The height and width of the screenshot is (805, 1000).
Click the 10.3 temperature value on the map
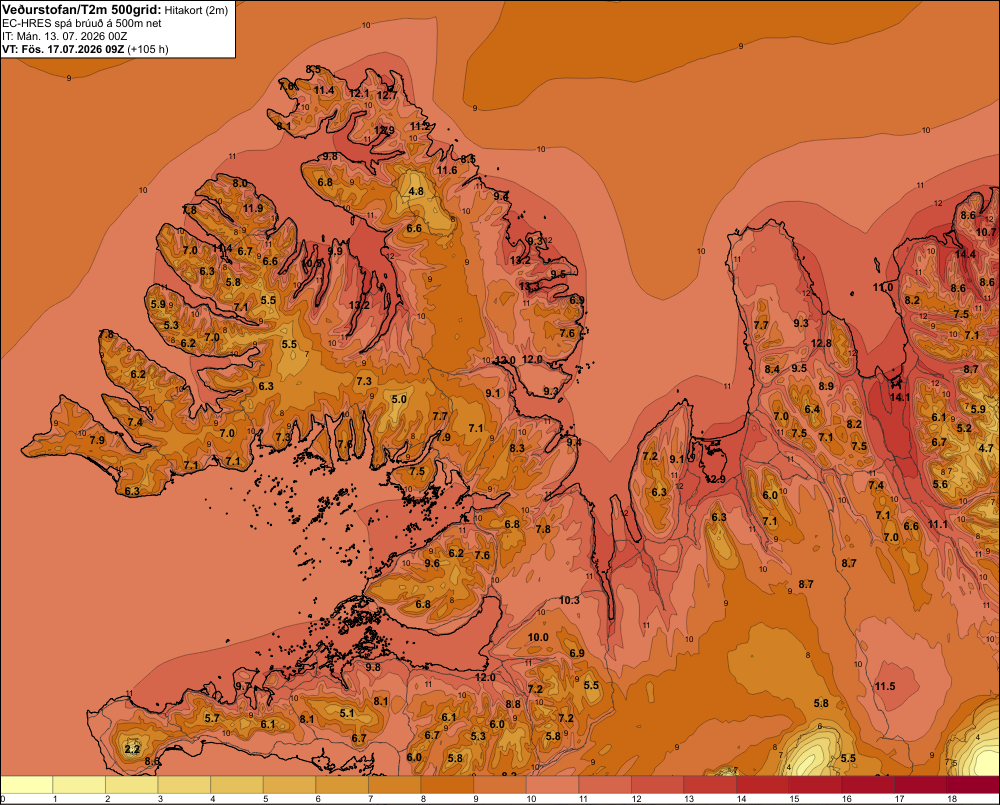tap(570, 600)
